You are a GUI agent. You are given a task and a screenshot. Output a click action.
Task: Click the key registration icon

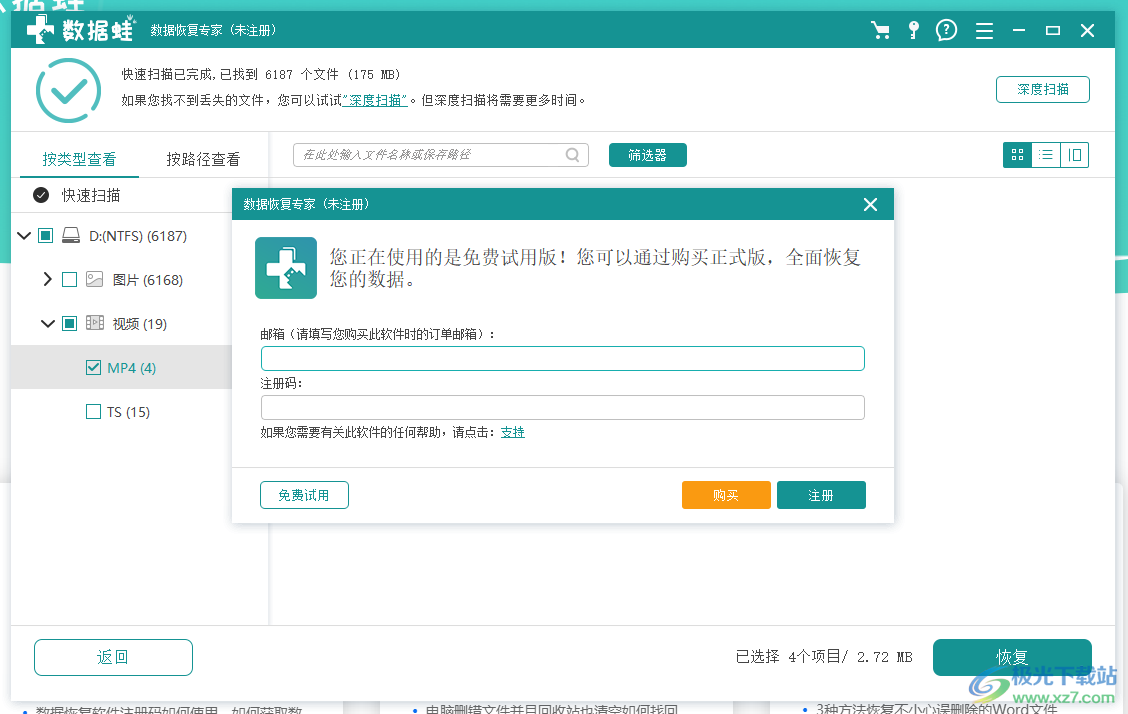pyautogui.click(x=914, y=30)
